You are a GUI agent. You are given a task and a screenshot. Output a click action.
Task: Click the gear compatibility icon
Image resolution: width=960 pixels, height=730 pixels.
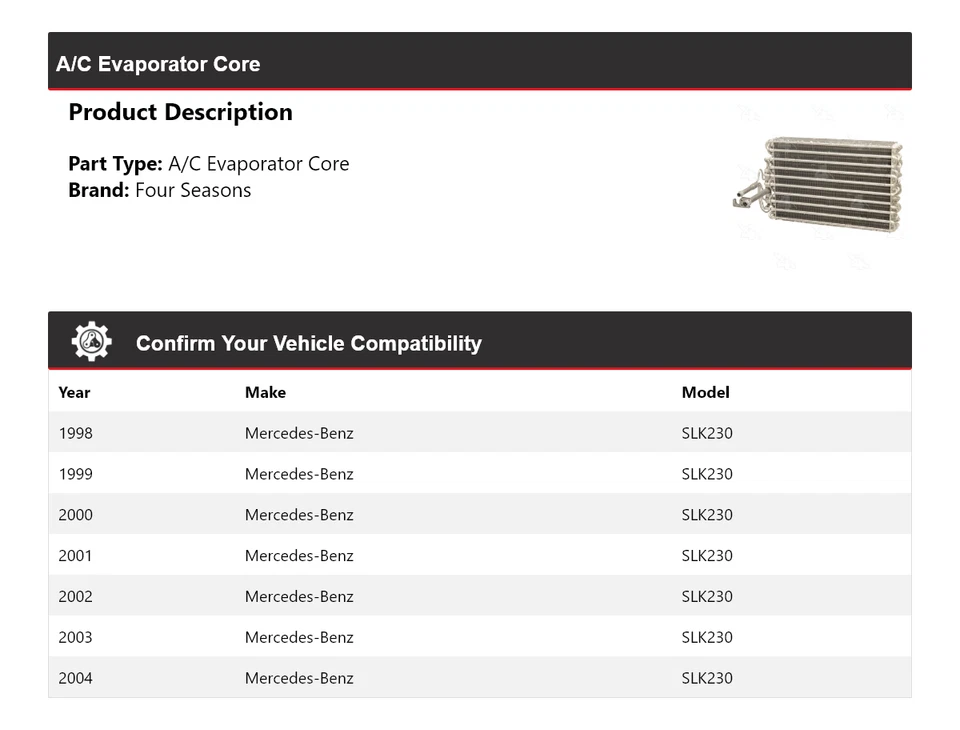[x=92, y=342]
